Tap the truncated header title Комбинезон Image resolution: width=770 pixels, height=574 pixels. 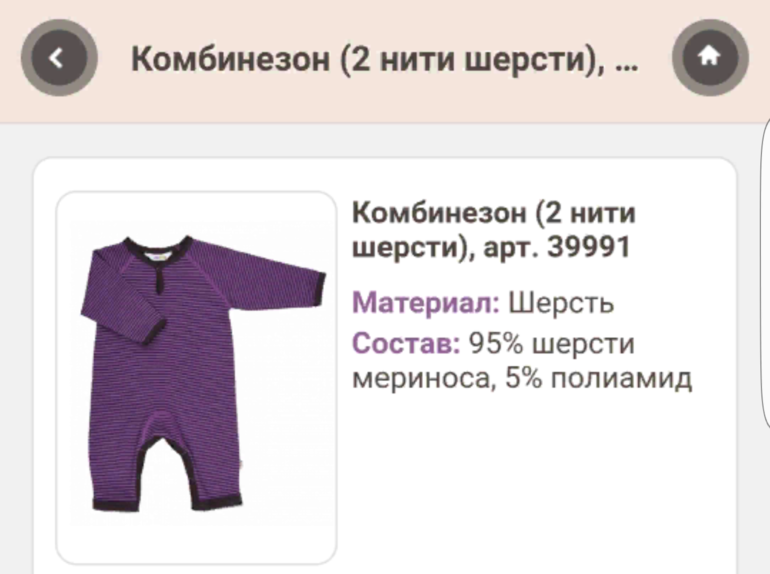coord(385,59)
